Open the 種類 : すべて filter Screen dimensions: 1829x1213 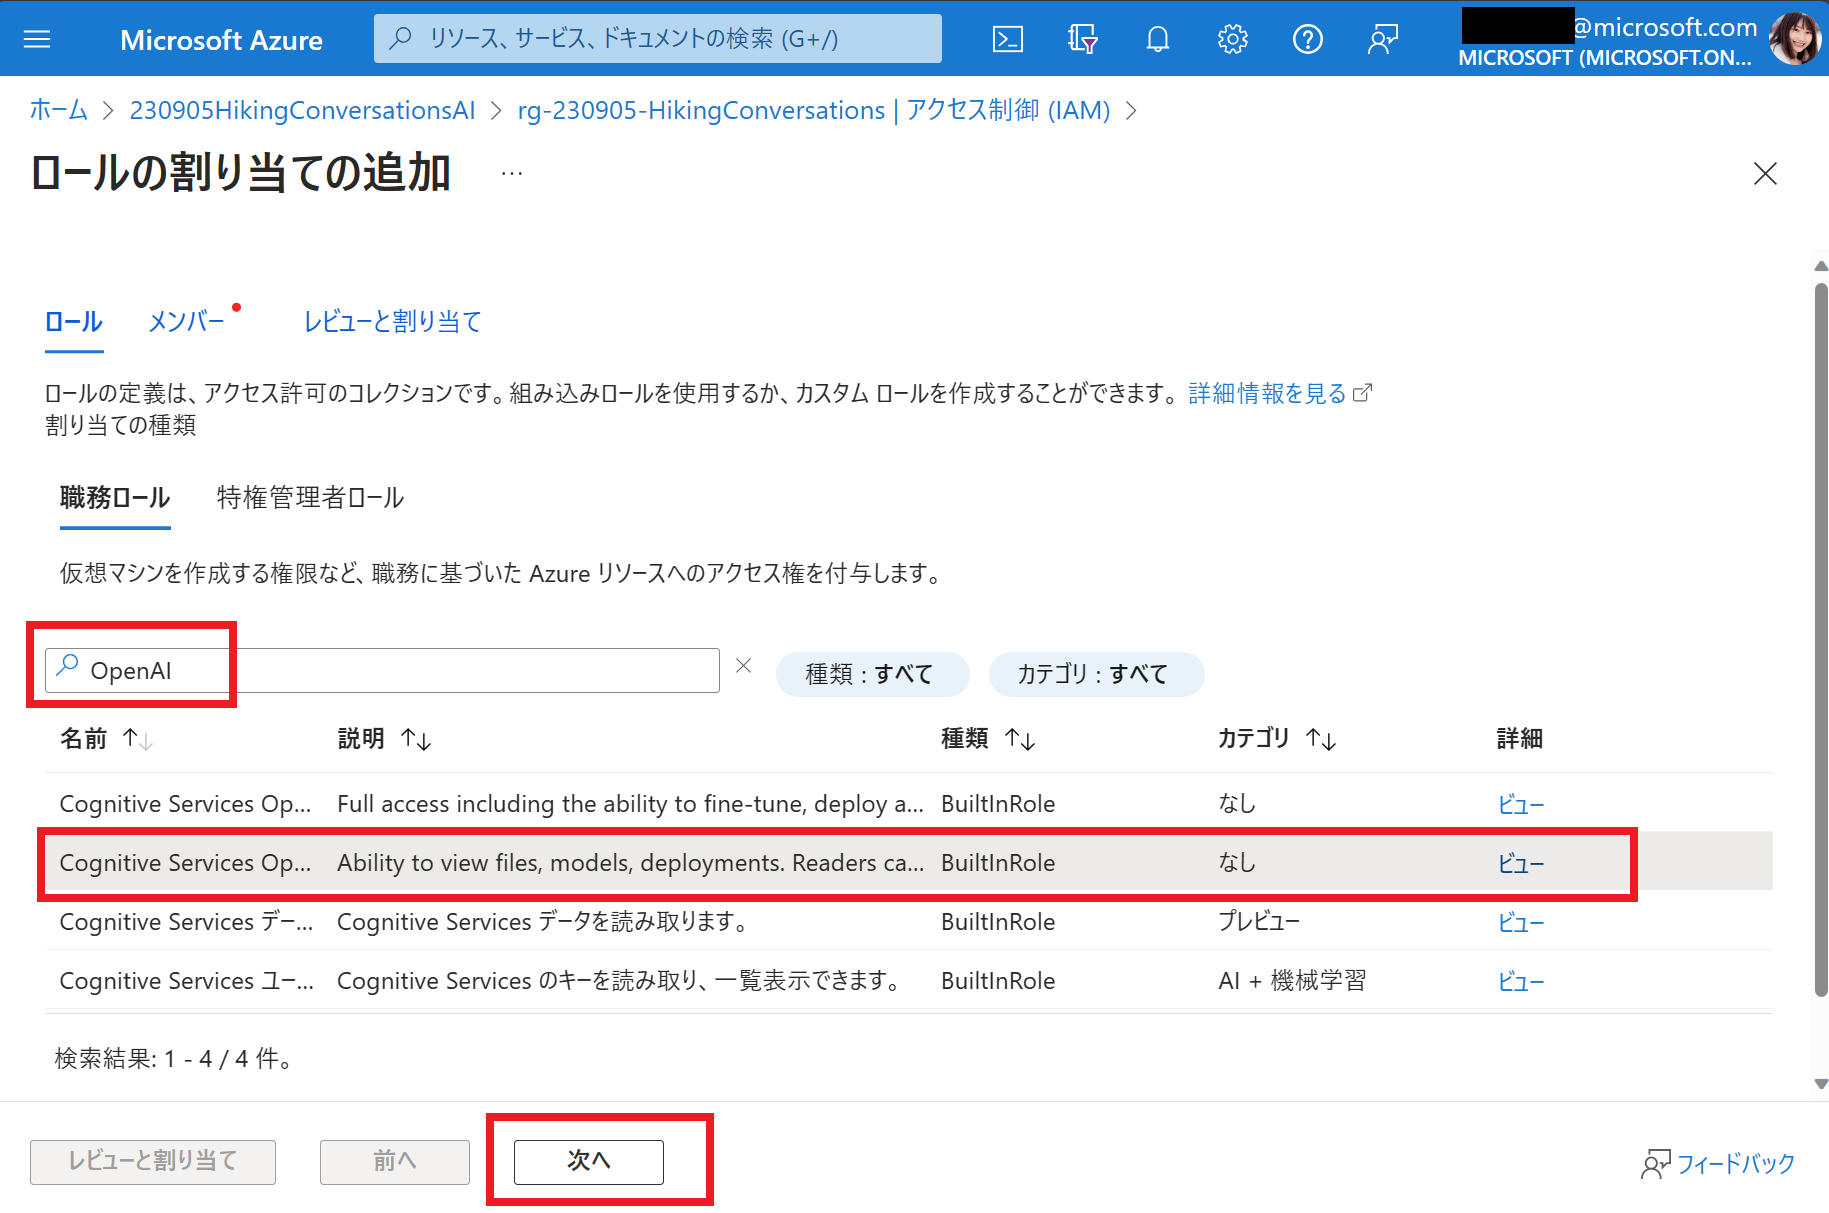[872, 674]
